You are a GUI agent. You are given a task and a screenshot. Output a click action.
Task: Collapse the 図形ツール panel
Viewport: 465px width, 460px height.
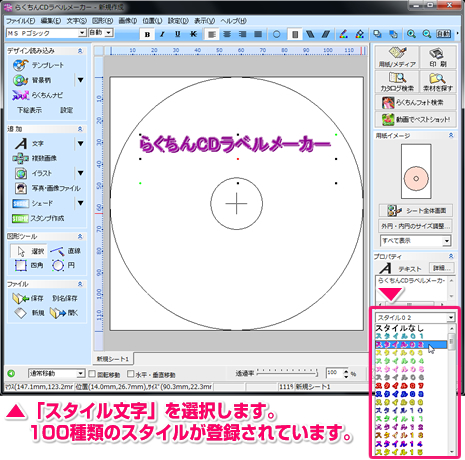click(80, 236)
